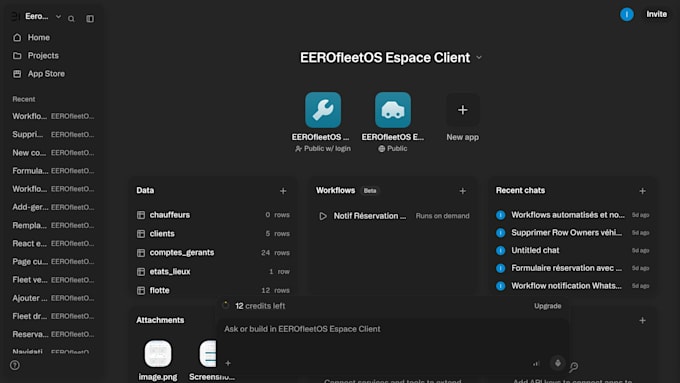Open the comptes_gerants table
The image size is (680, 383).
point(213,252)
